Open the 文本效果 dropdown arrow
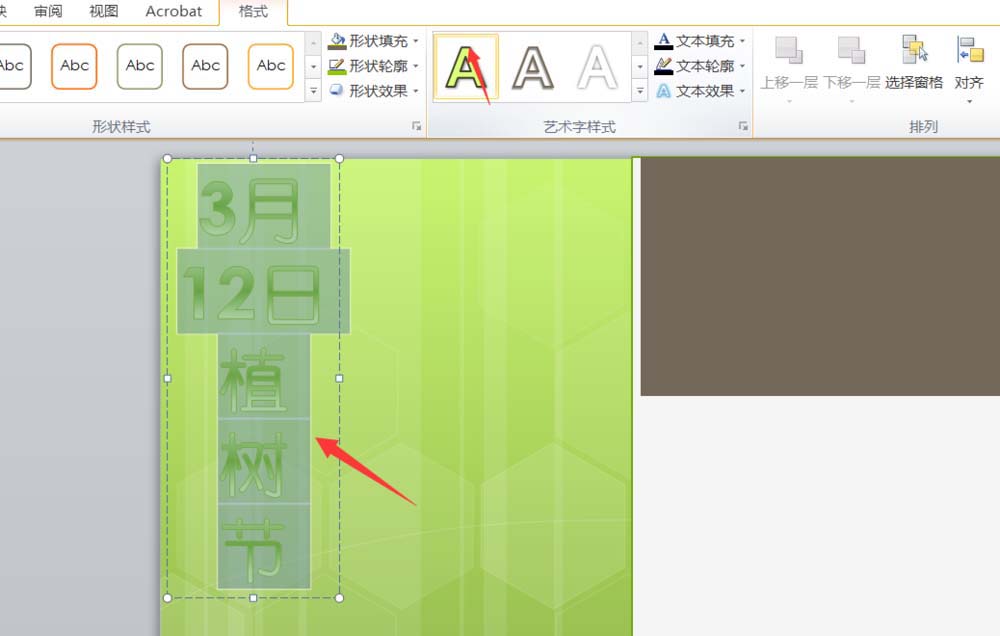This screenshot has width=1000, height=636. pos(742,91)
